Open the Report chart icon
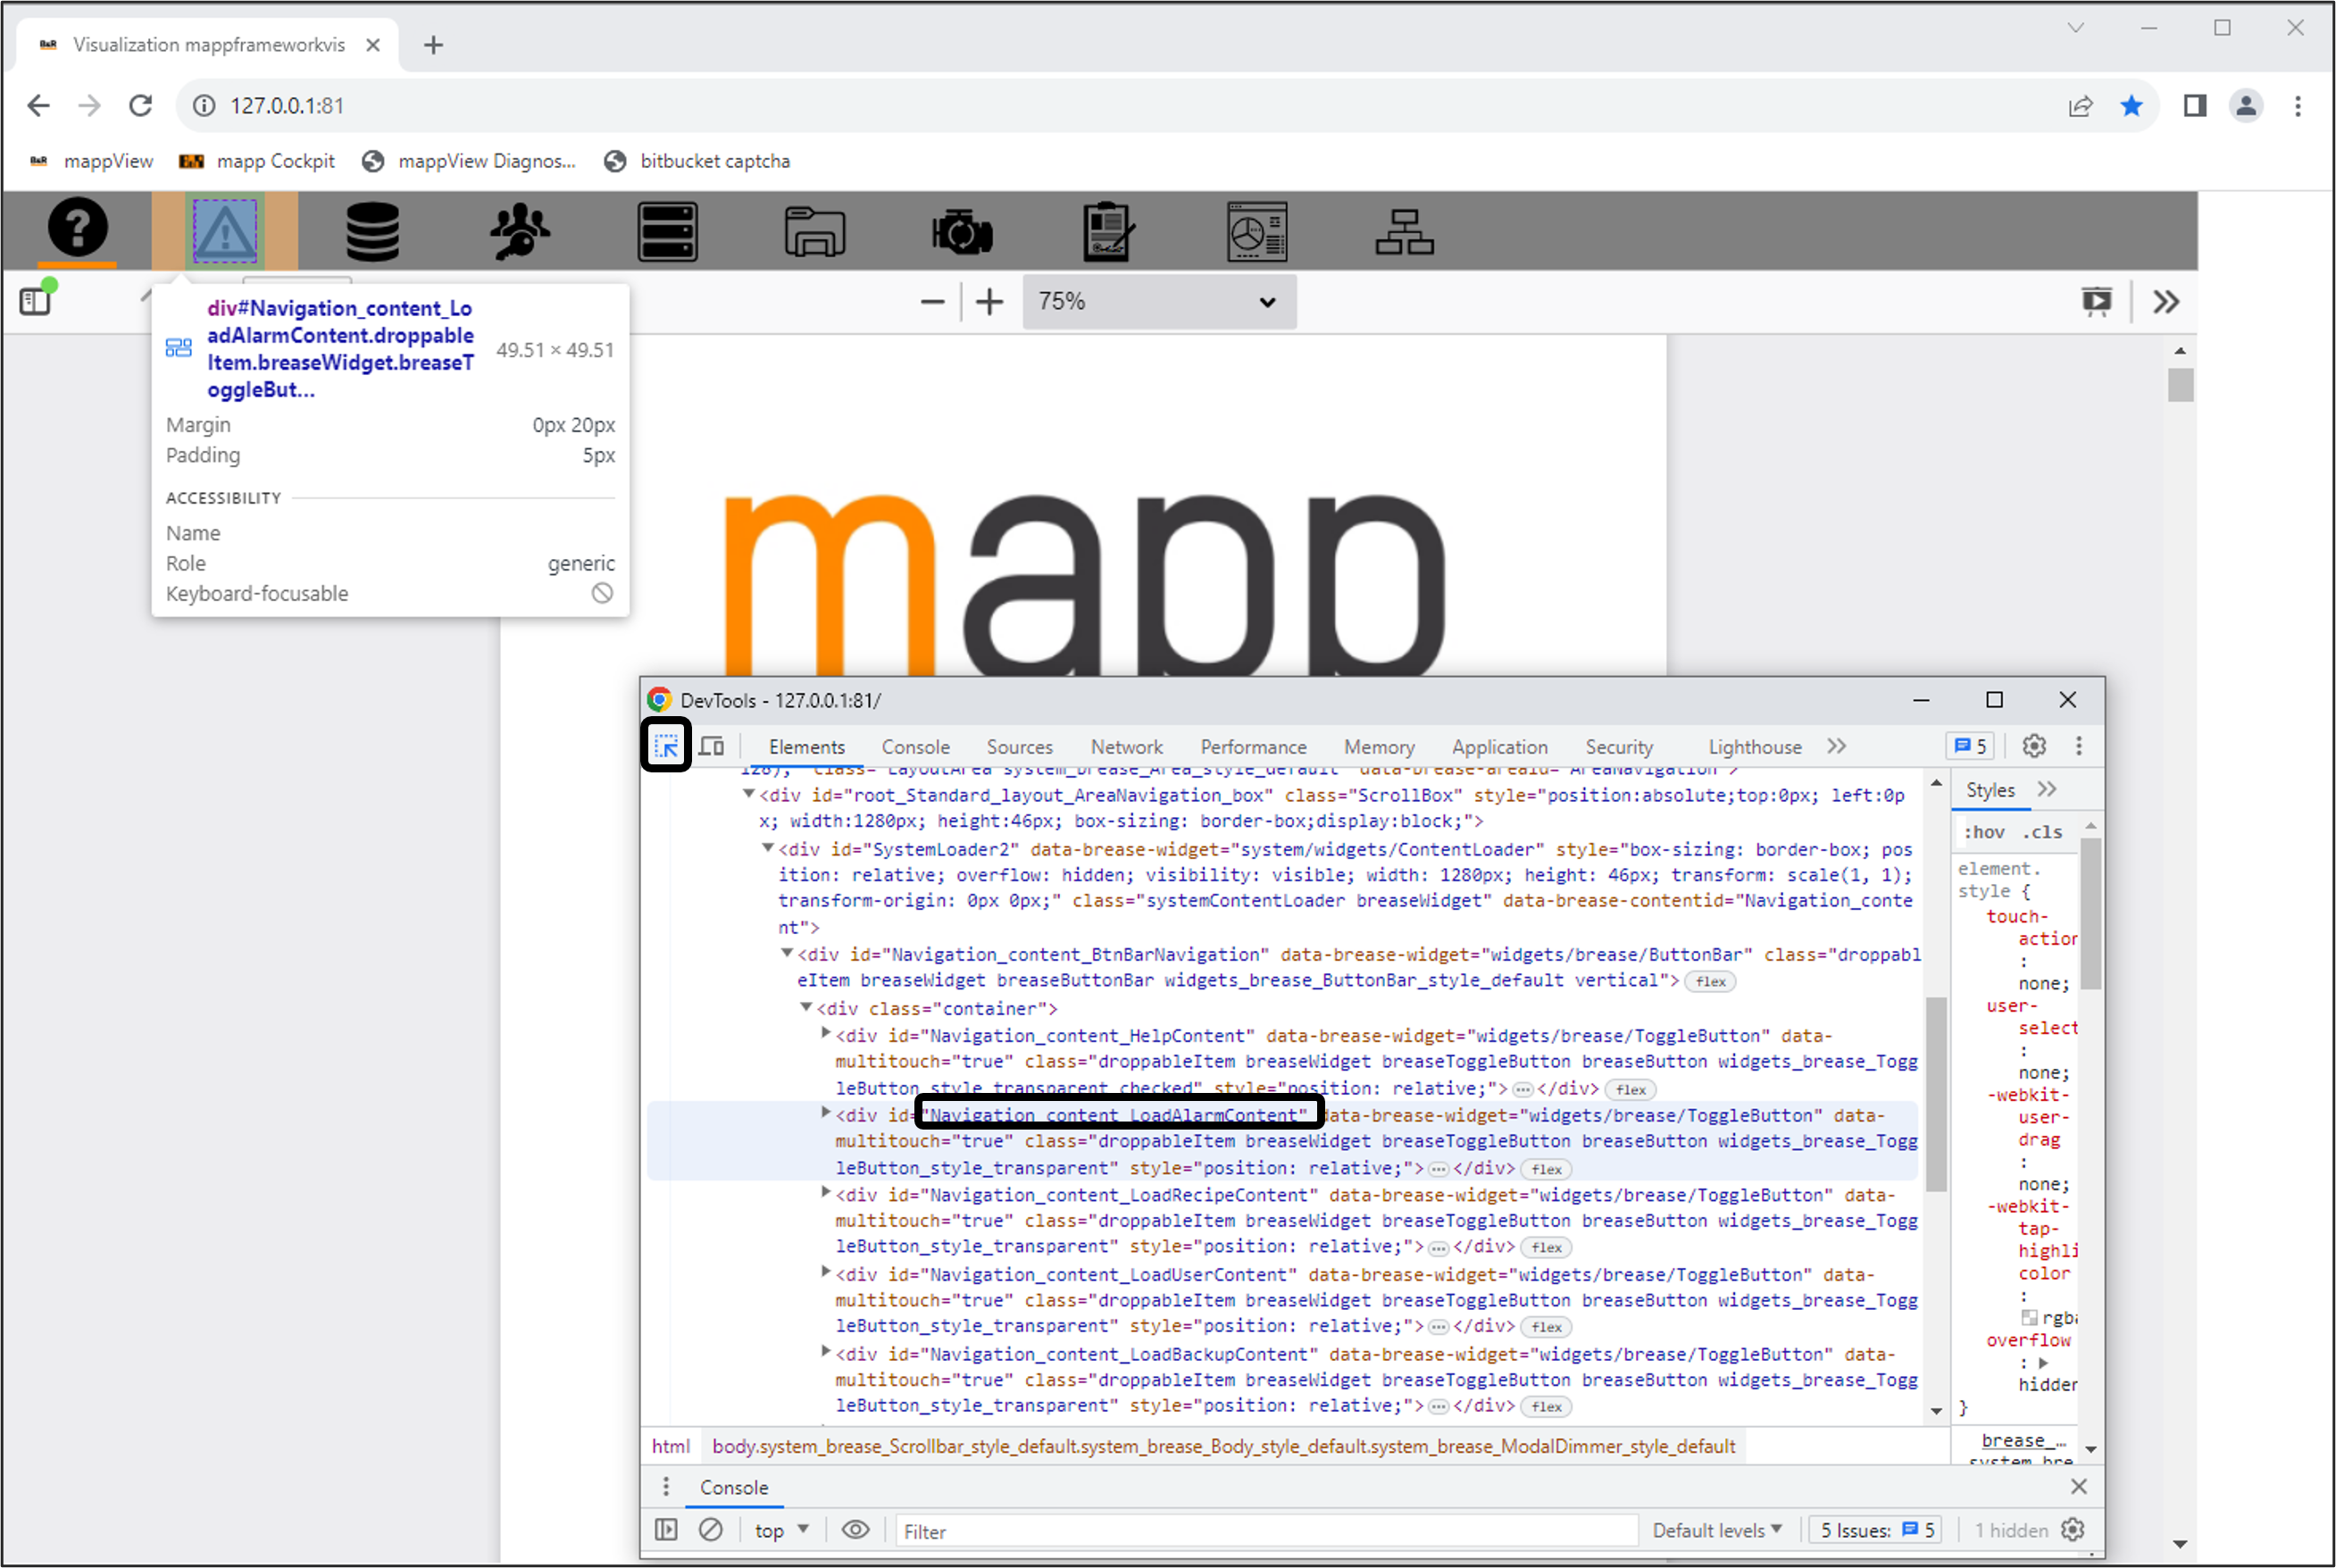 (x=1257, y=231)
